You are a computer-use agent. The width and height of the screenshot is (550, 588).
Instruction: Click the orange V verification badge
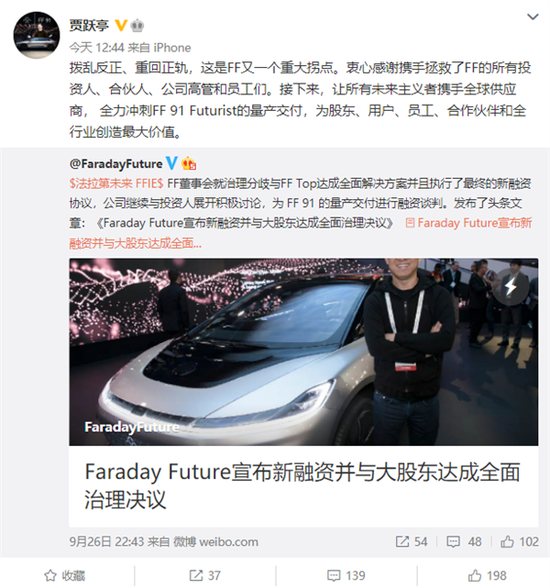pyautogui.click(x=120, y=26)
